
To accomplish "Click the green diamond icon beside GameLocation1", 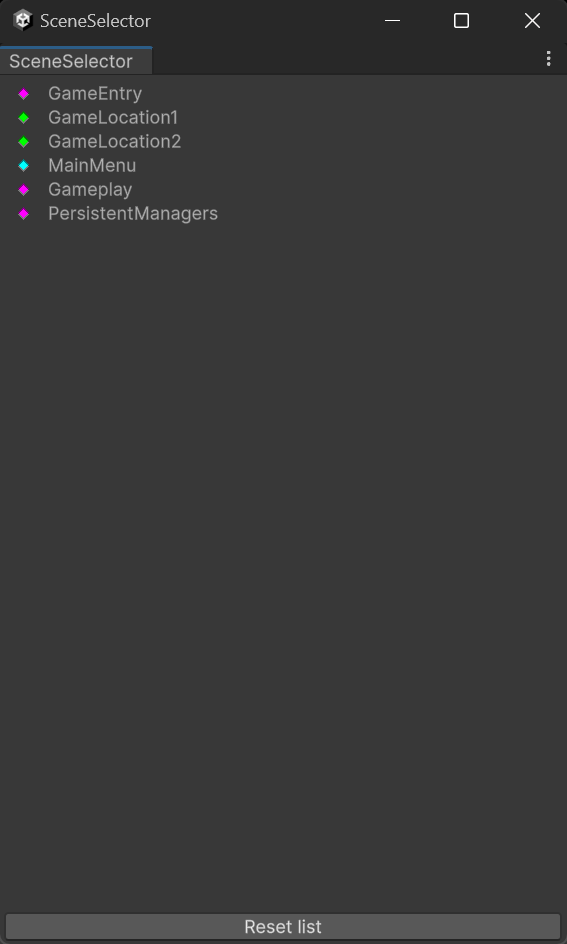I will coord(23,118).
